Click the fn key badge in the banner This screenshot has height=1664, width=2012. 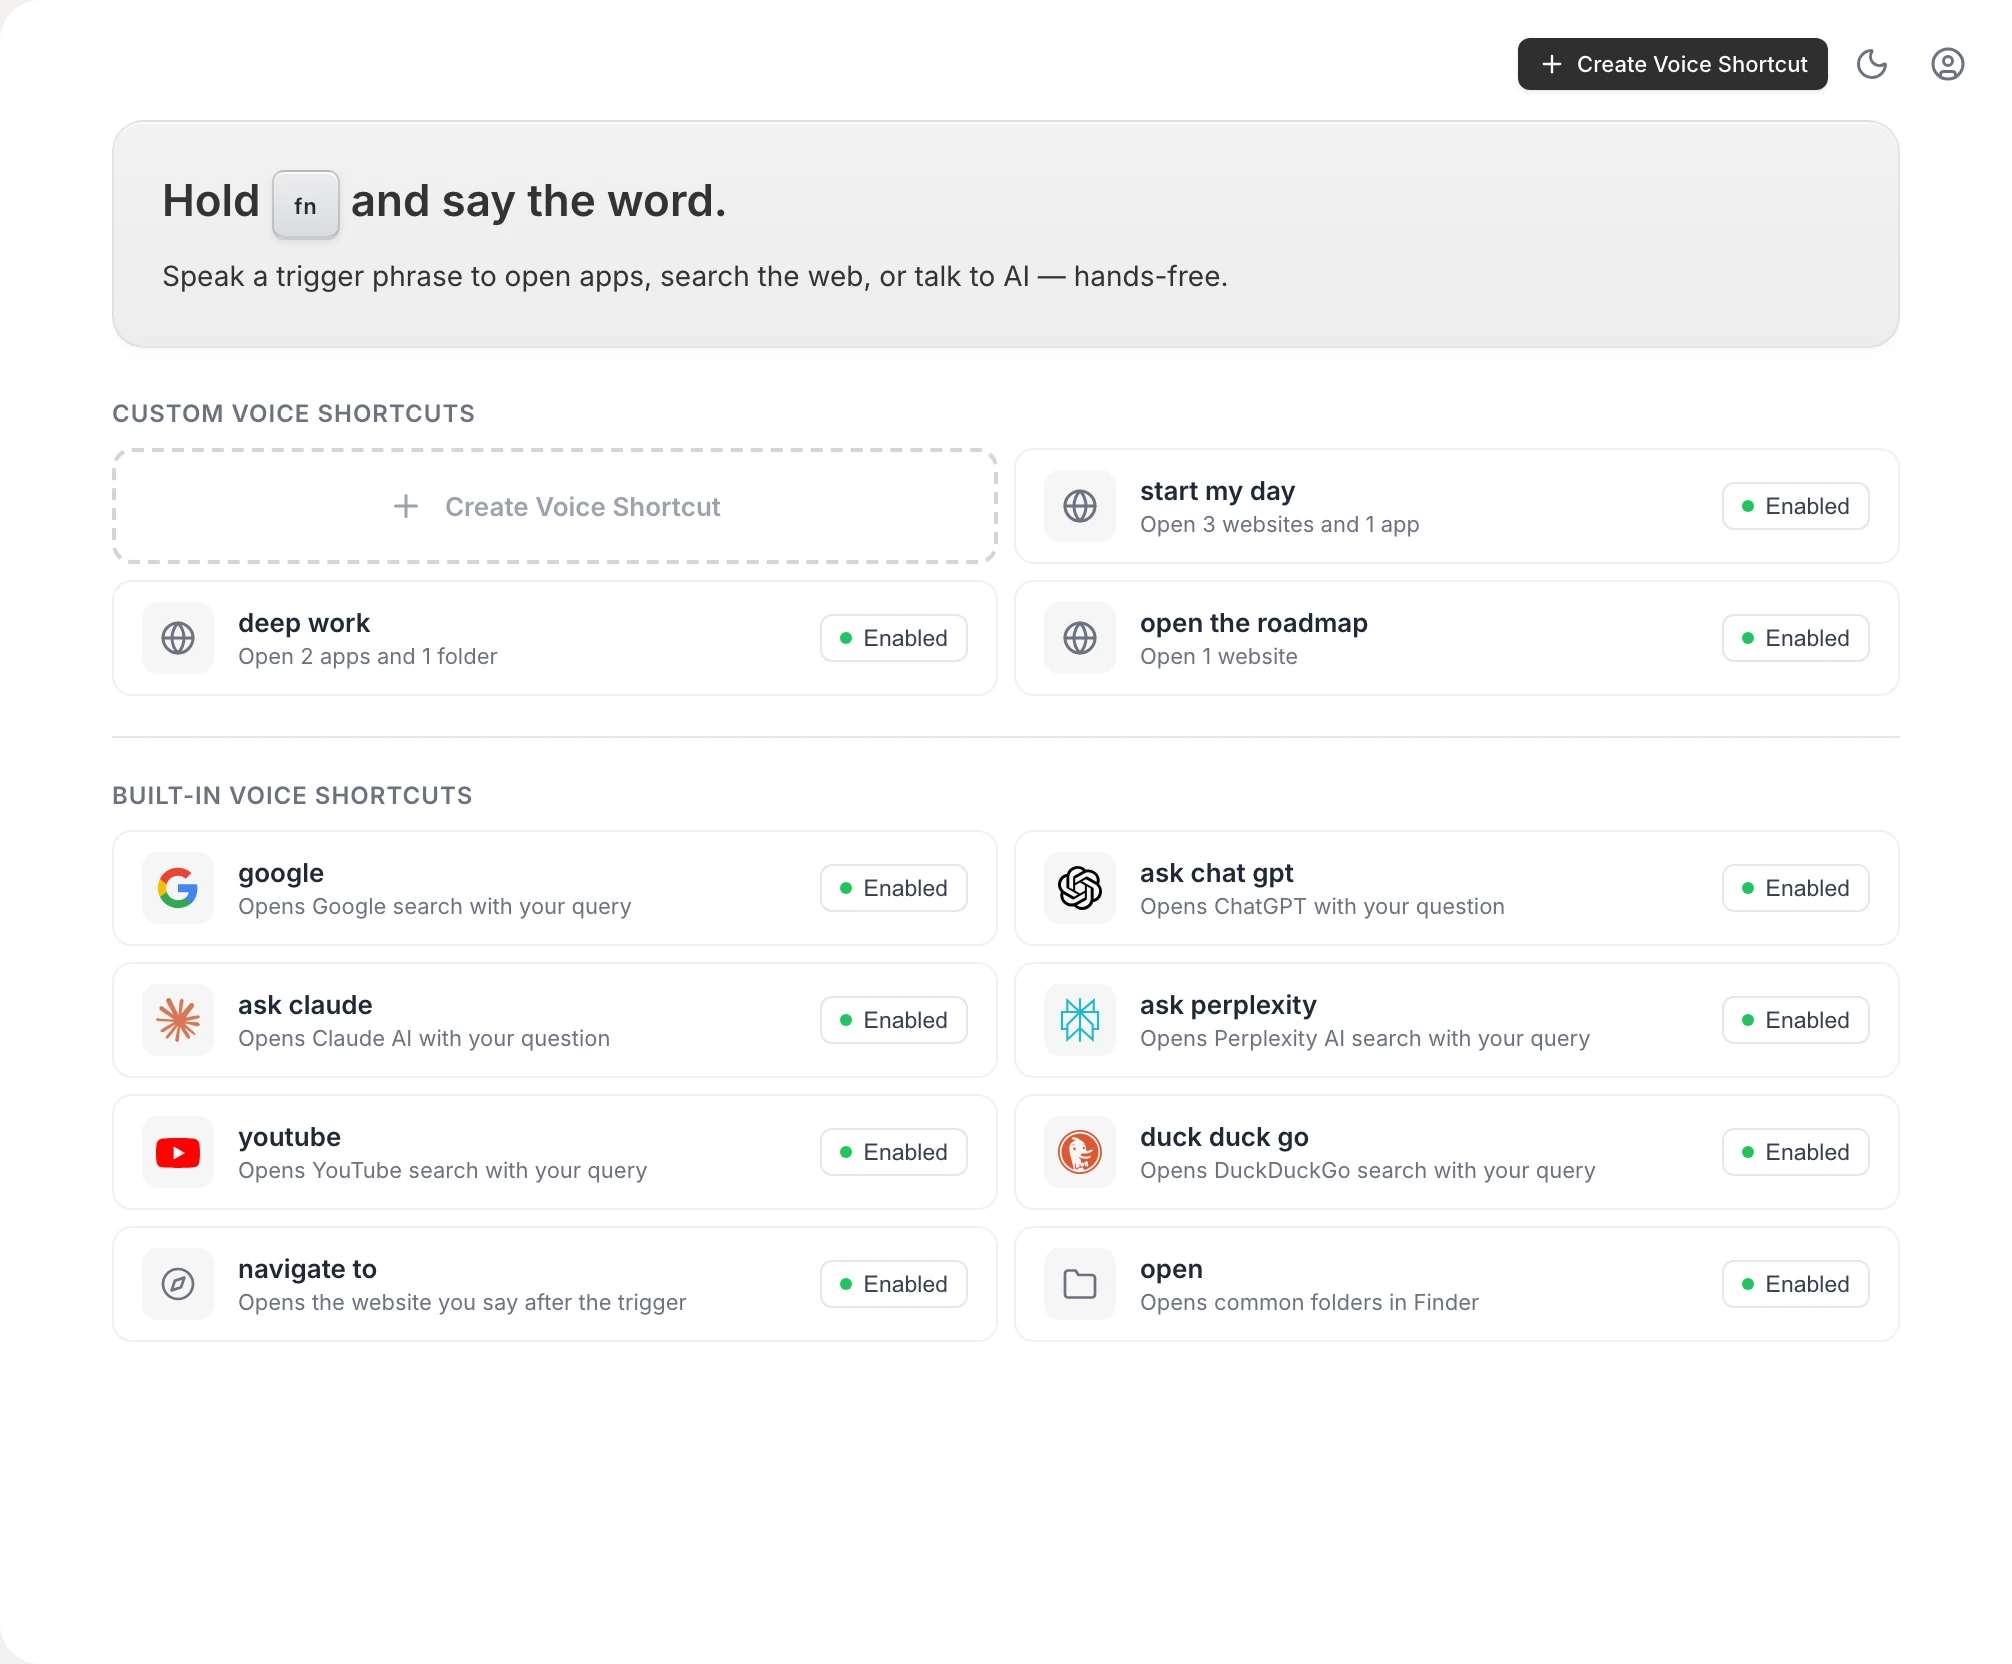[306, 205]
